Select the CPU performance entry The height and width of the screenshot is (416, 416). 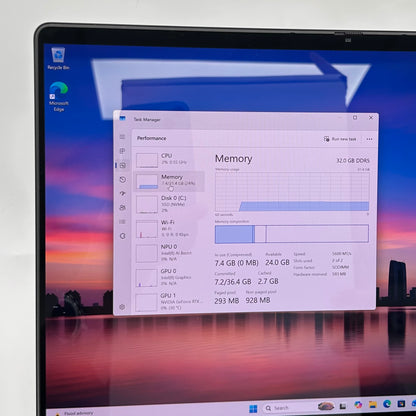tap(169, 160)
